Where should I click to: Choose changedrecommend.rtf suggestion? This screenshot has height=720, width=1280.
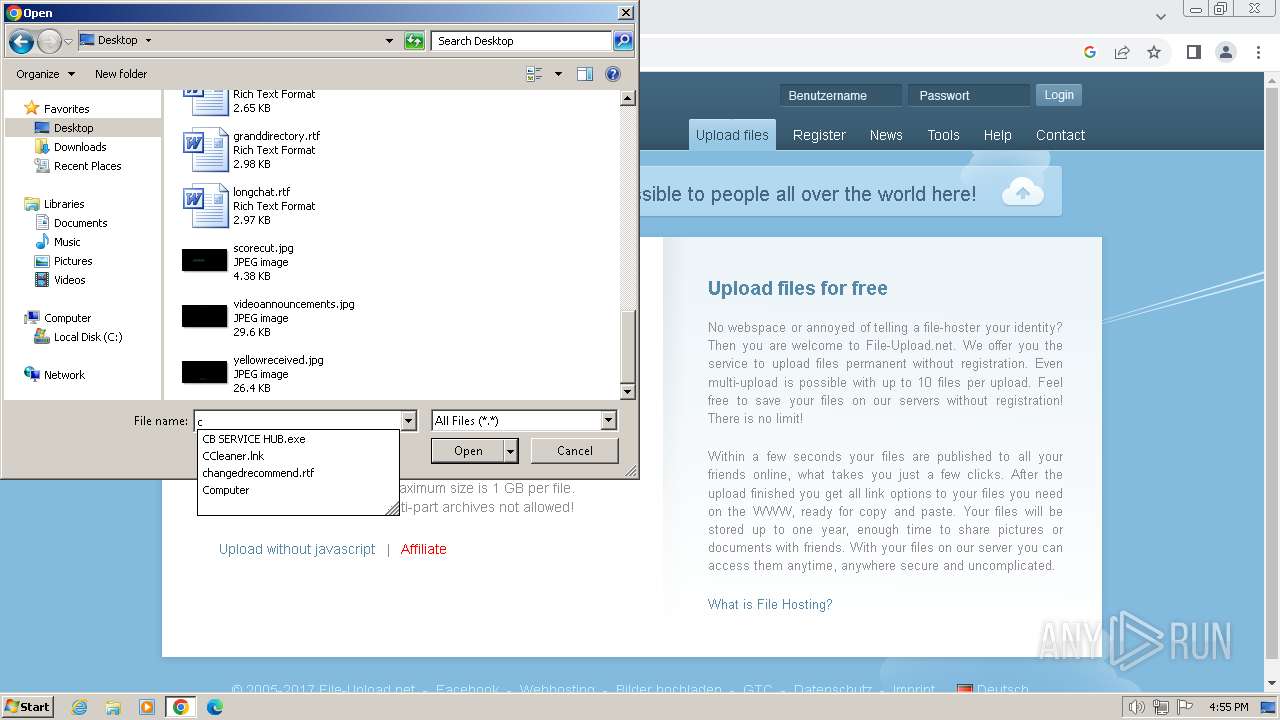click(x=258, y=473)
